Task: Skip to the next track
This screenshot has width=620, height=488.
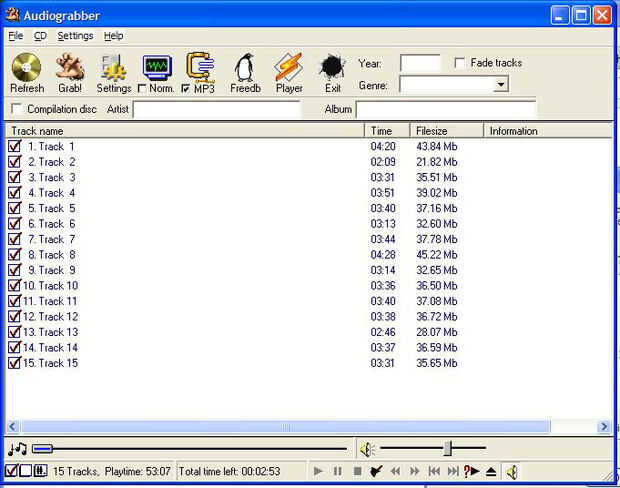Action: tap(453, 471)
